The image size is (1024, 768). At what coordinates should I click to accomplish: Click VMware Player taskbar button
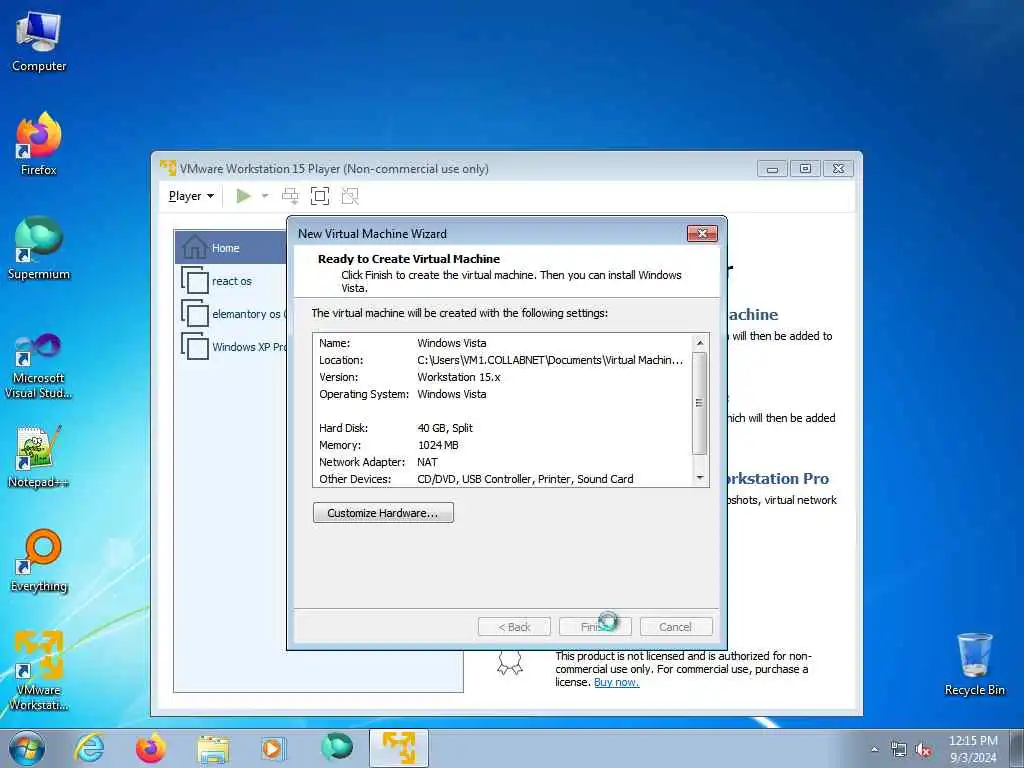[x=399, y=748]
